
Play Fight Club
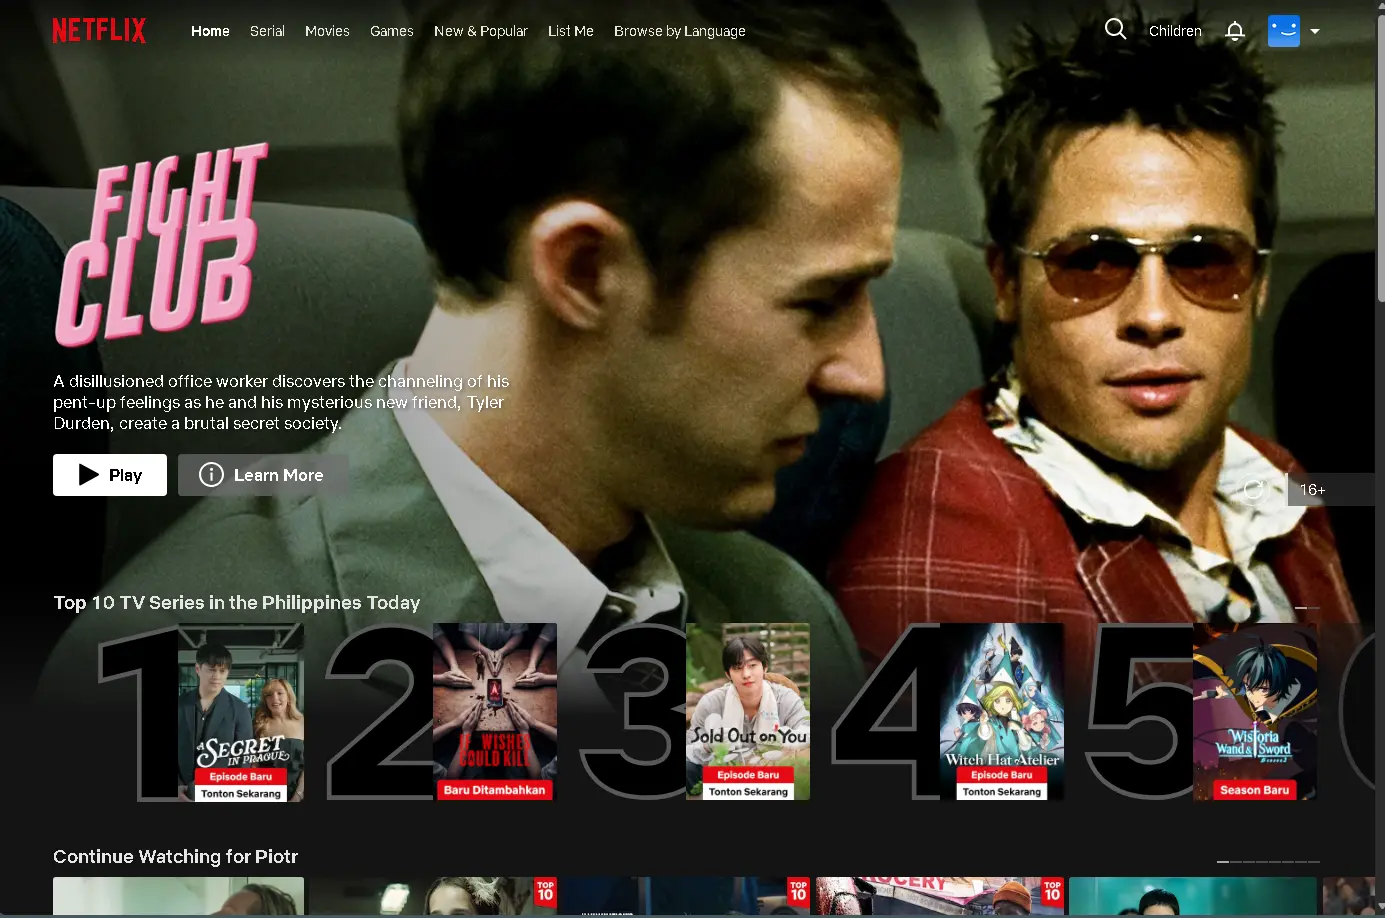point(110,475)
